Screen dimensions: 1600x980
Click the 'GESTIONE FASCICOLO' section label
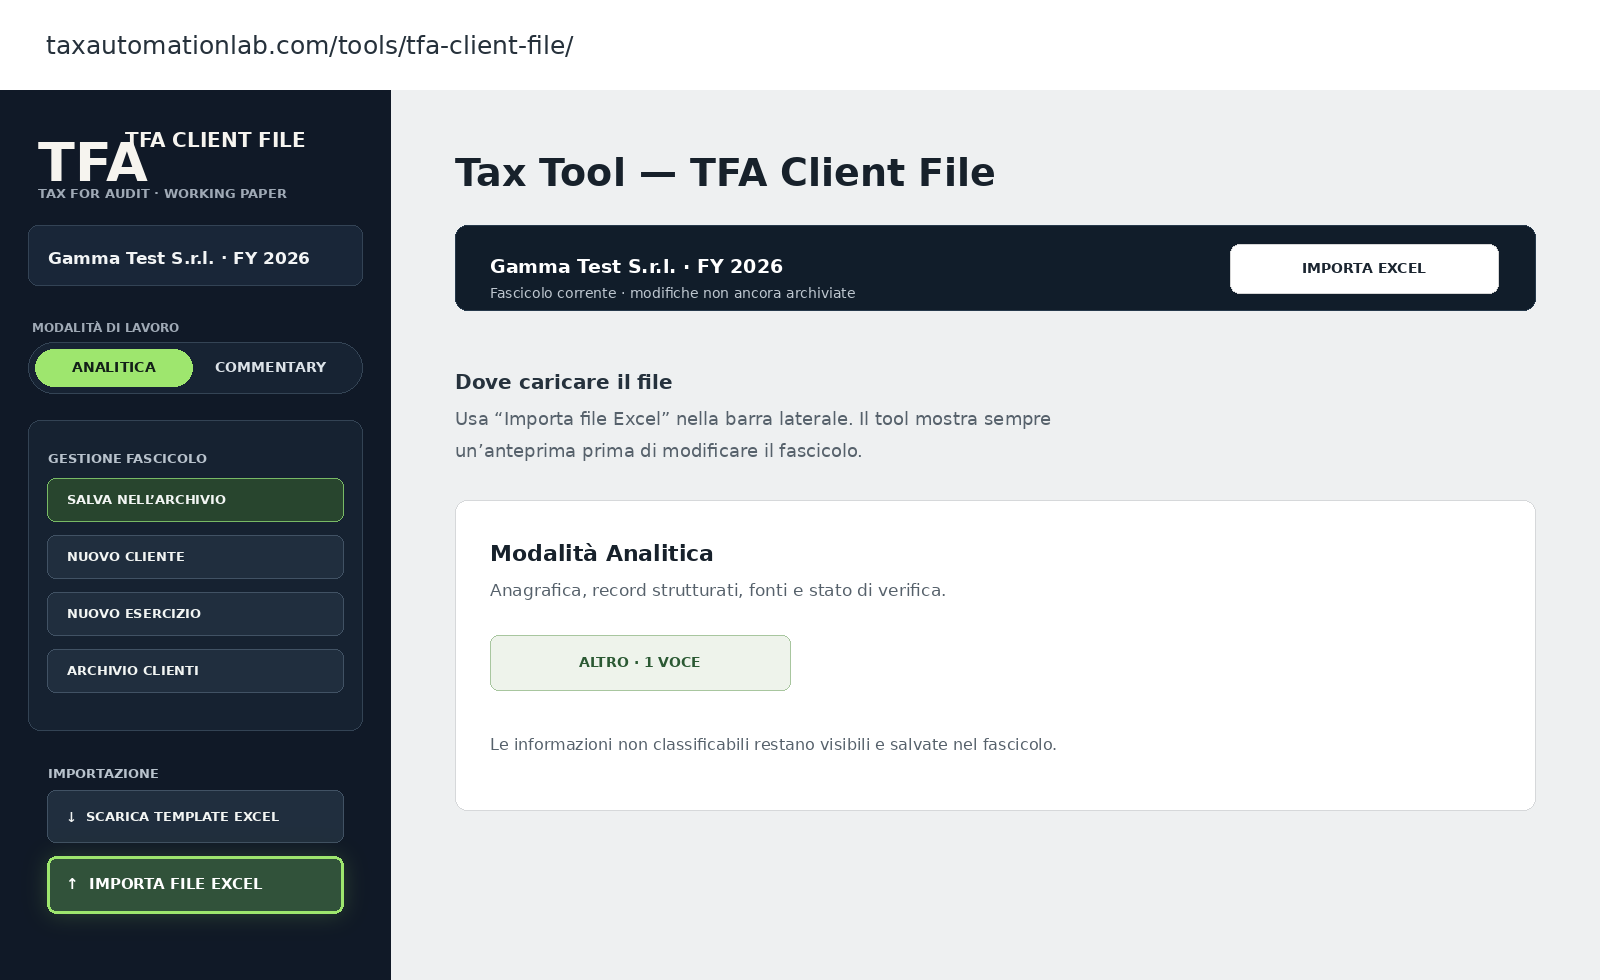coord(127,459)
